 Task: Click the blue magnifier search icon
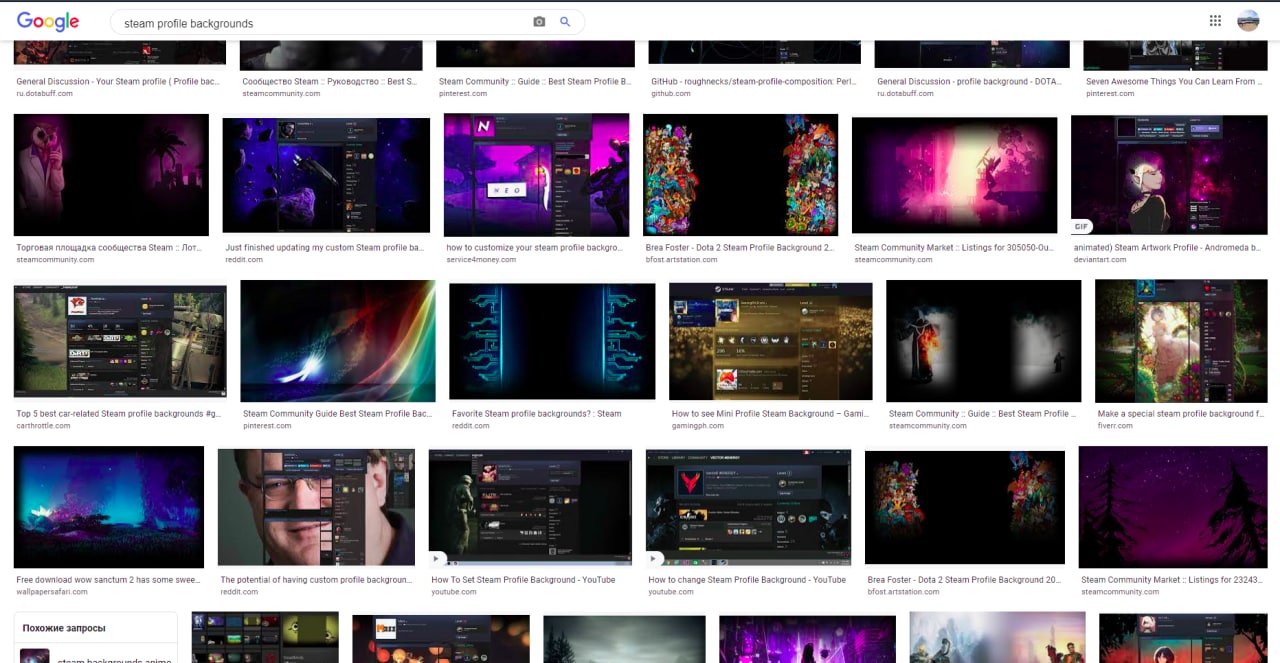[565, 22]
